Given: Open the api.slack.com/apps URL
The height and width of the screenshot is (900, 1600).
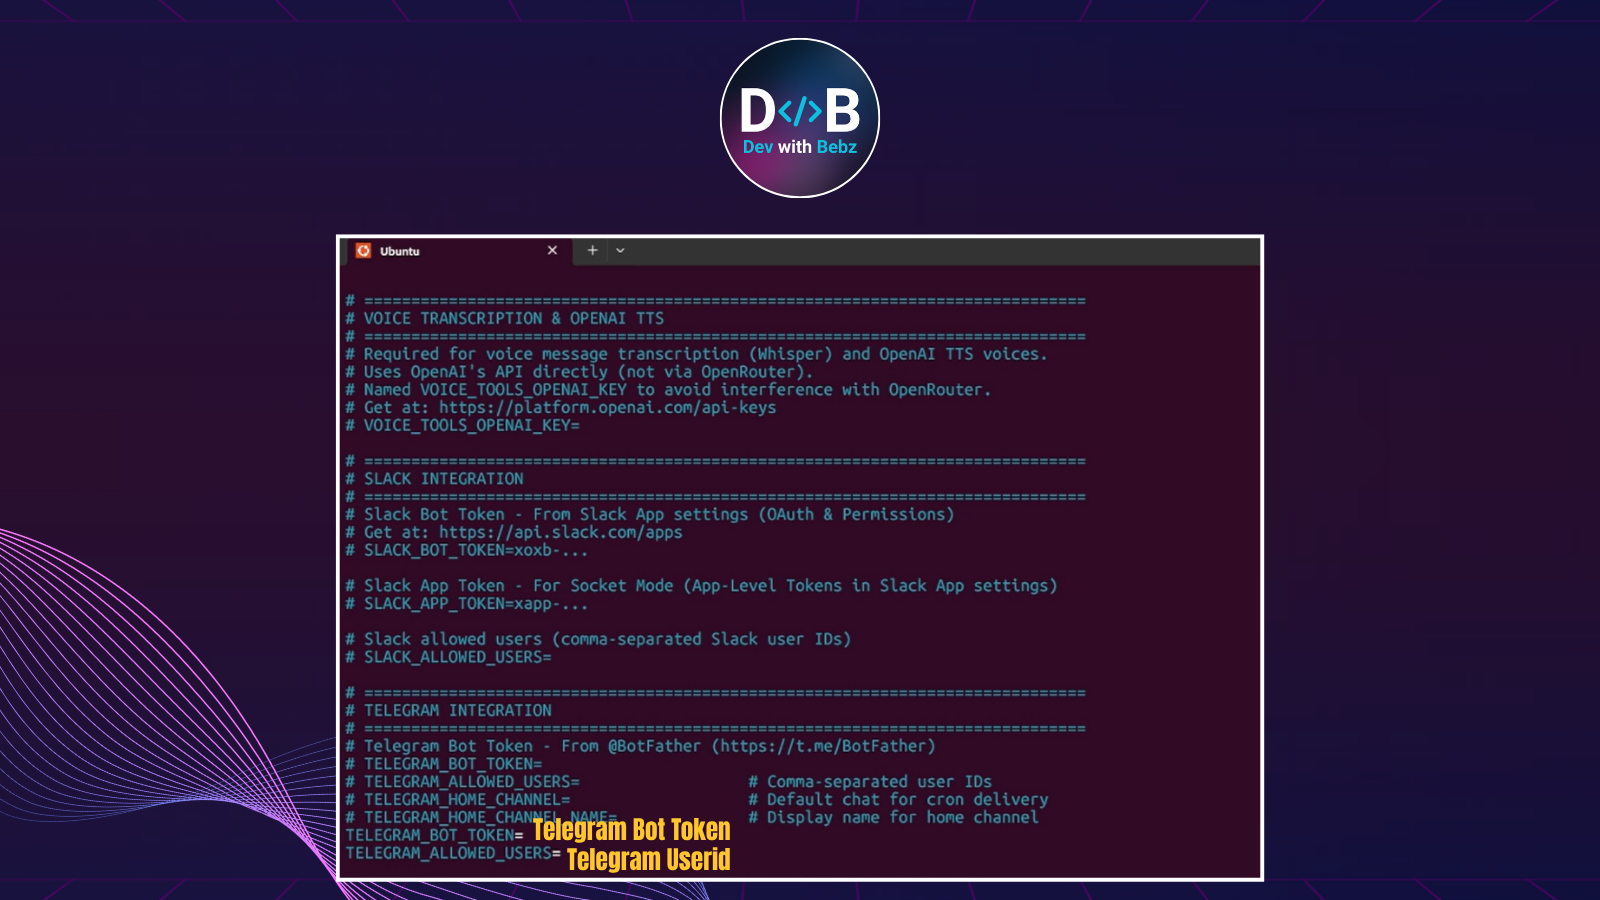Looking at the screenshot, I should (x=560, y=533).
